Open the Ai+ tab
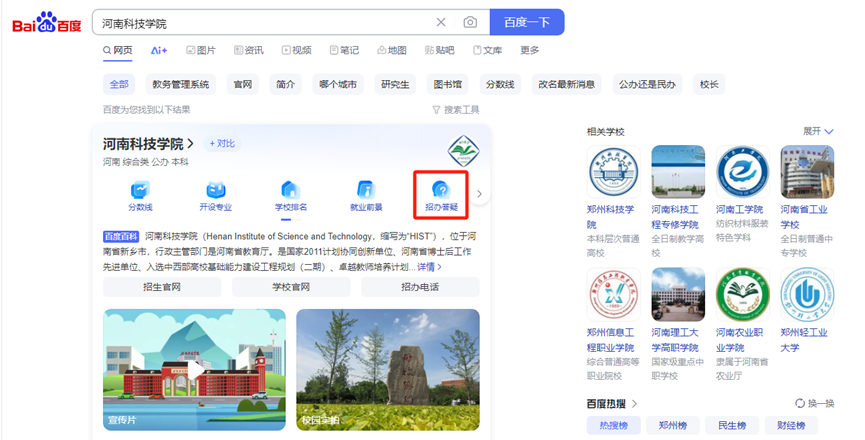 pyautogui.click(x=159, y=50)
